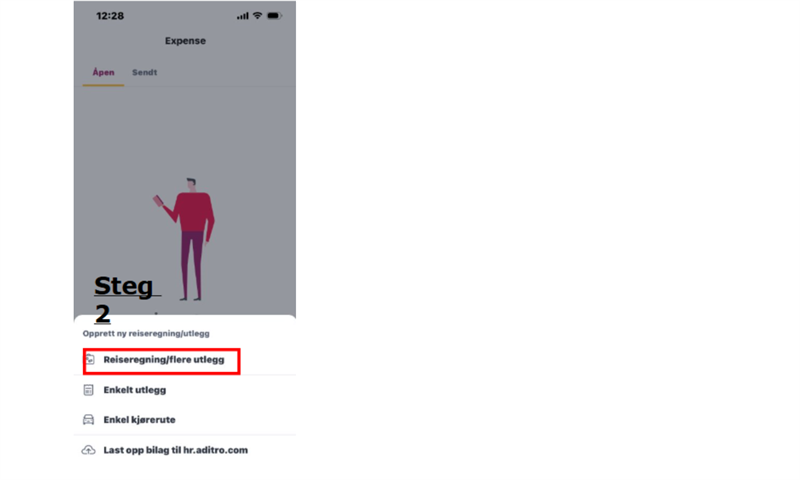The height and width of the screenshot is (480, 800).
Task: Tap the Steg 2 heading text
Action: (x=124, y=300)
